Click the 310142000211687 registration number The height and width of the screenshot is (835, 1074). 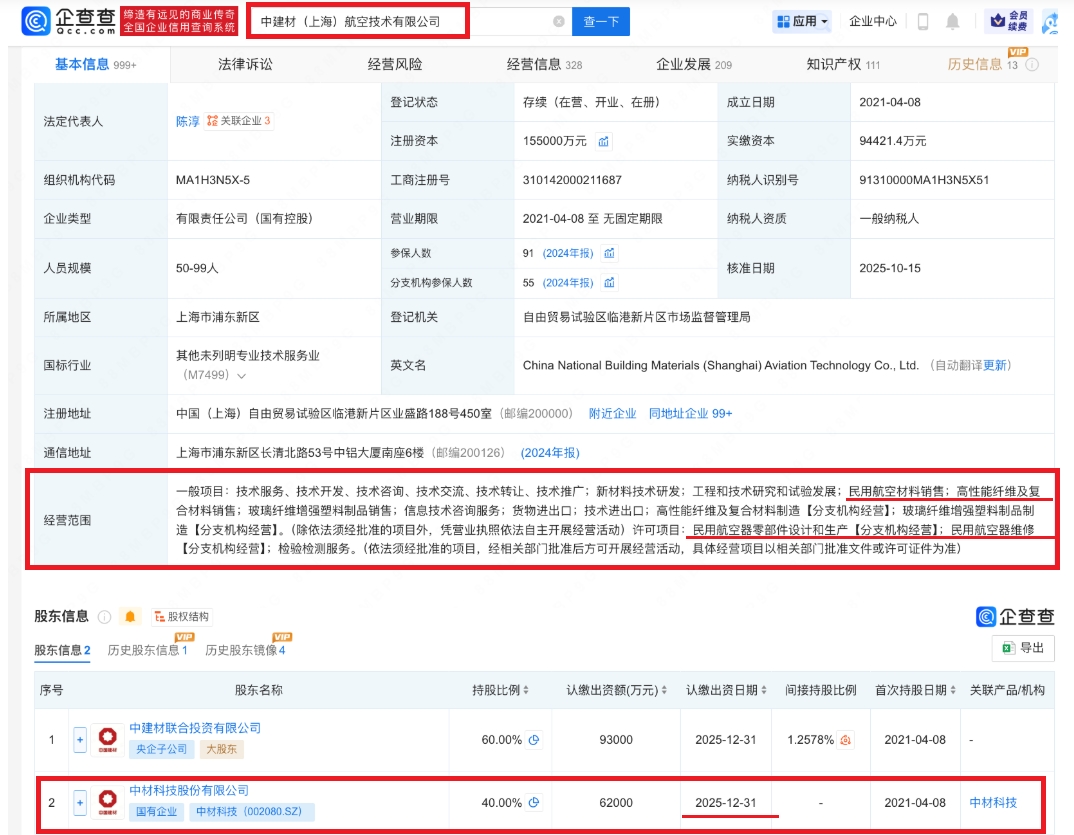[572, 180]
